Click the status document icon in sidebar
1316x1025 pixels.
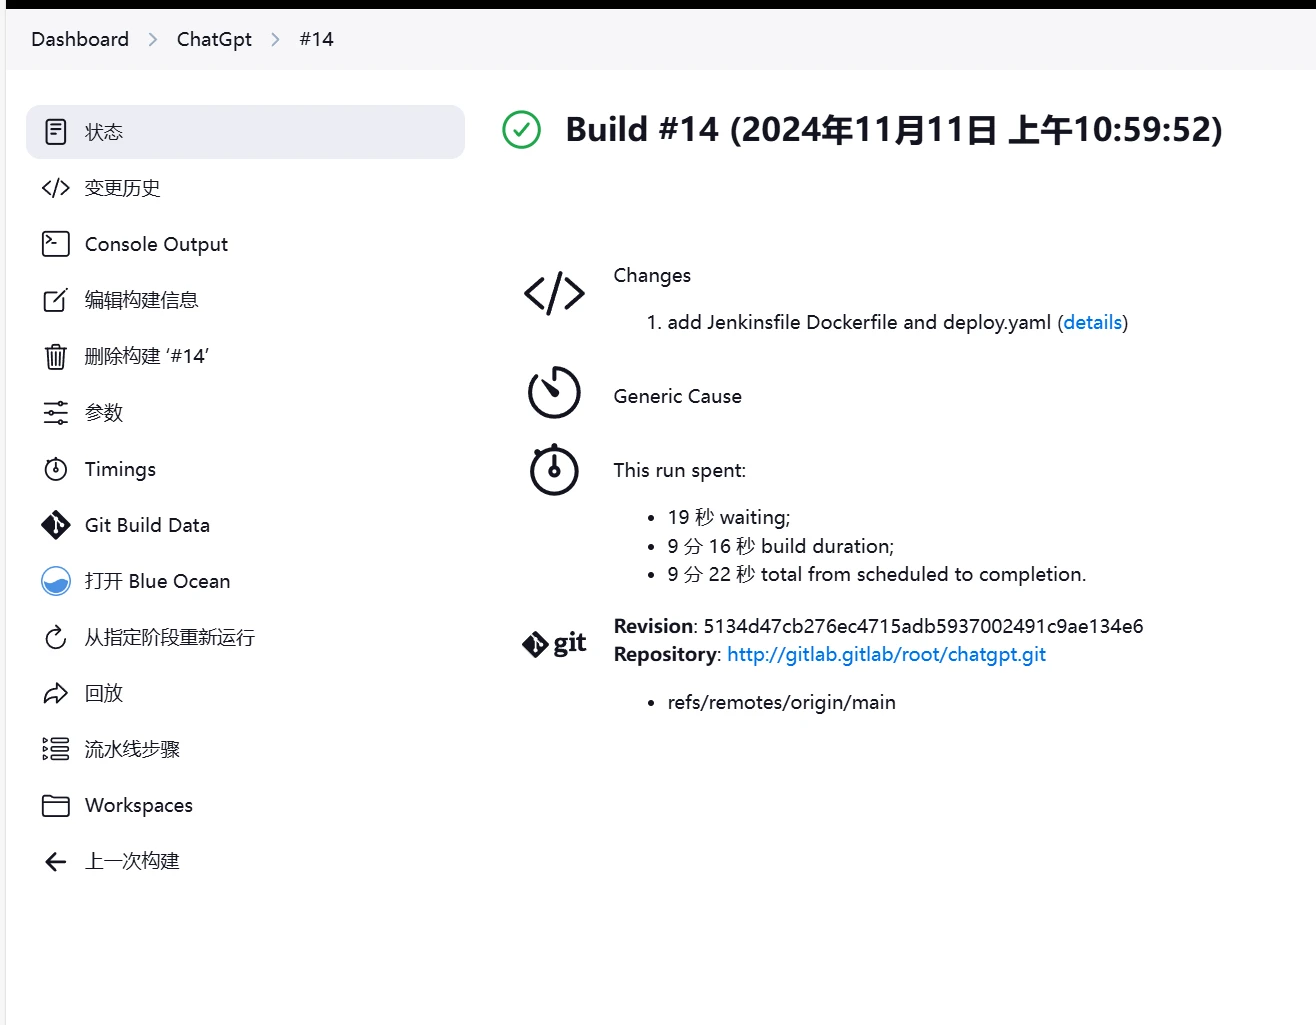tap(56, 132)
